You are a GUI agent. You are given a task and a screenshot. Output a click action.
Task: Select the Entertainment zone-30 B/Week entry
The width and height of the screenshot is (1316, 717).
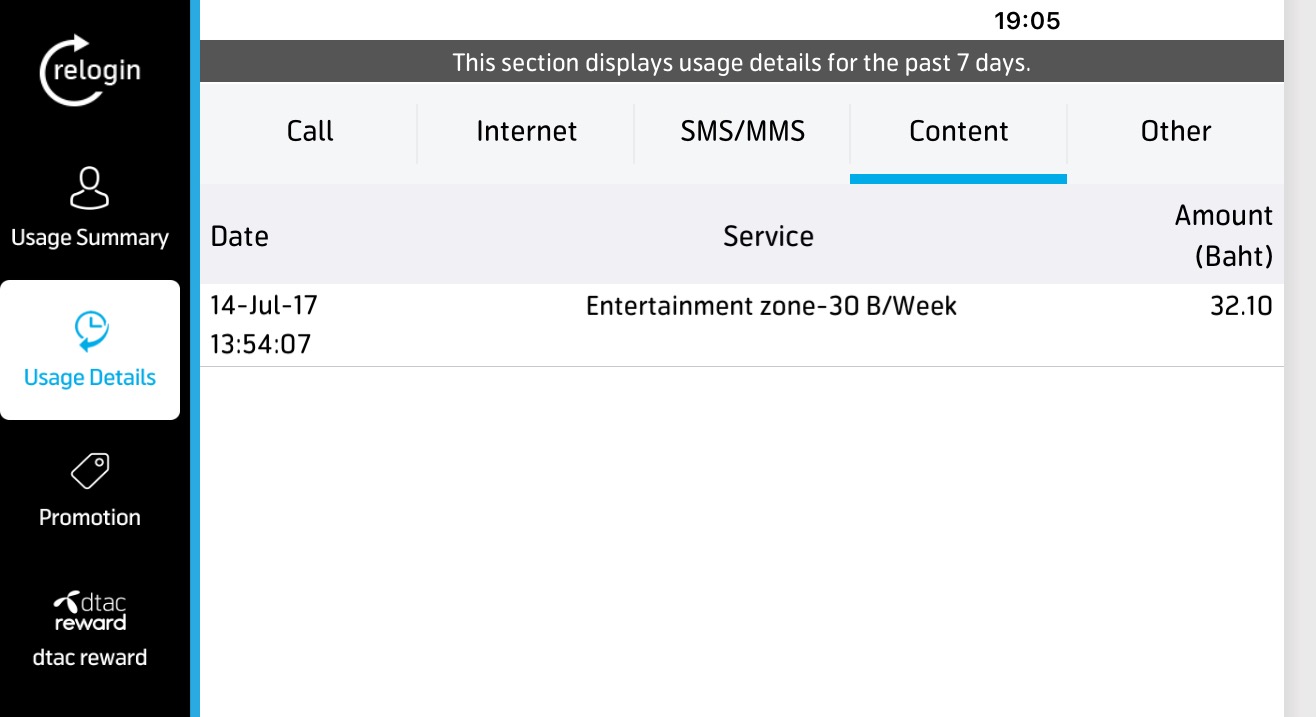click(771, 306)
